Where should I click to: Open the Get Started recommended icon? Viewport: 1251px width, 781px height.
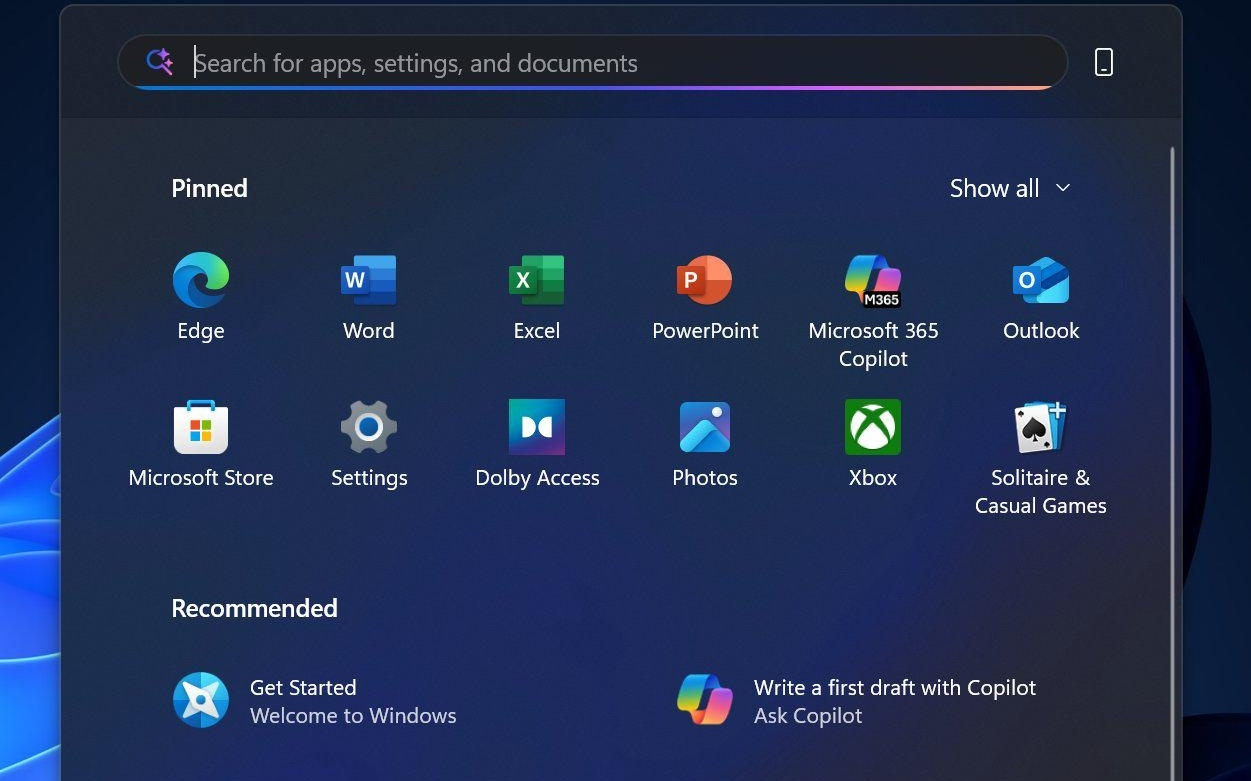(201, 700)
